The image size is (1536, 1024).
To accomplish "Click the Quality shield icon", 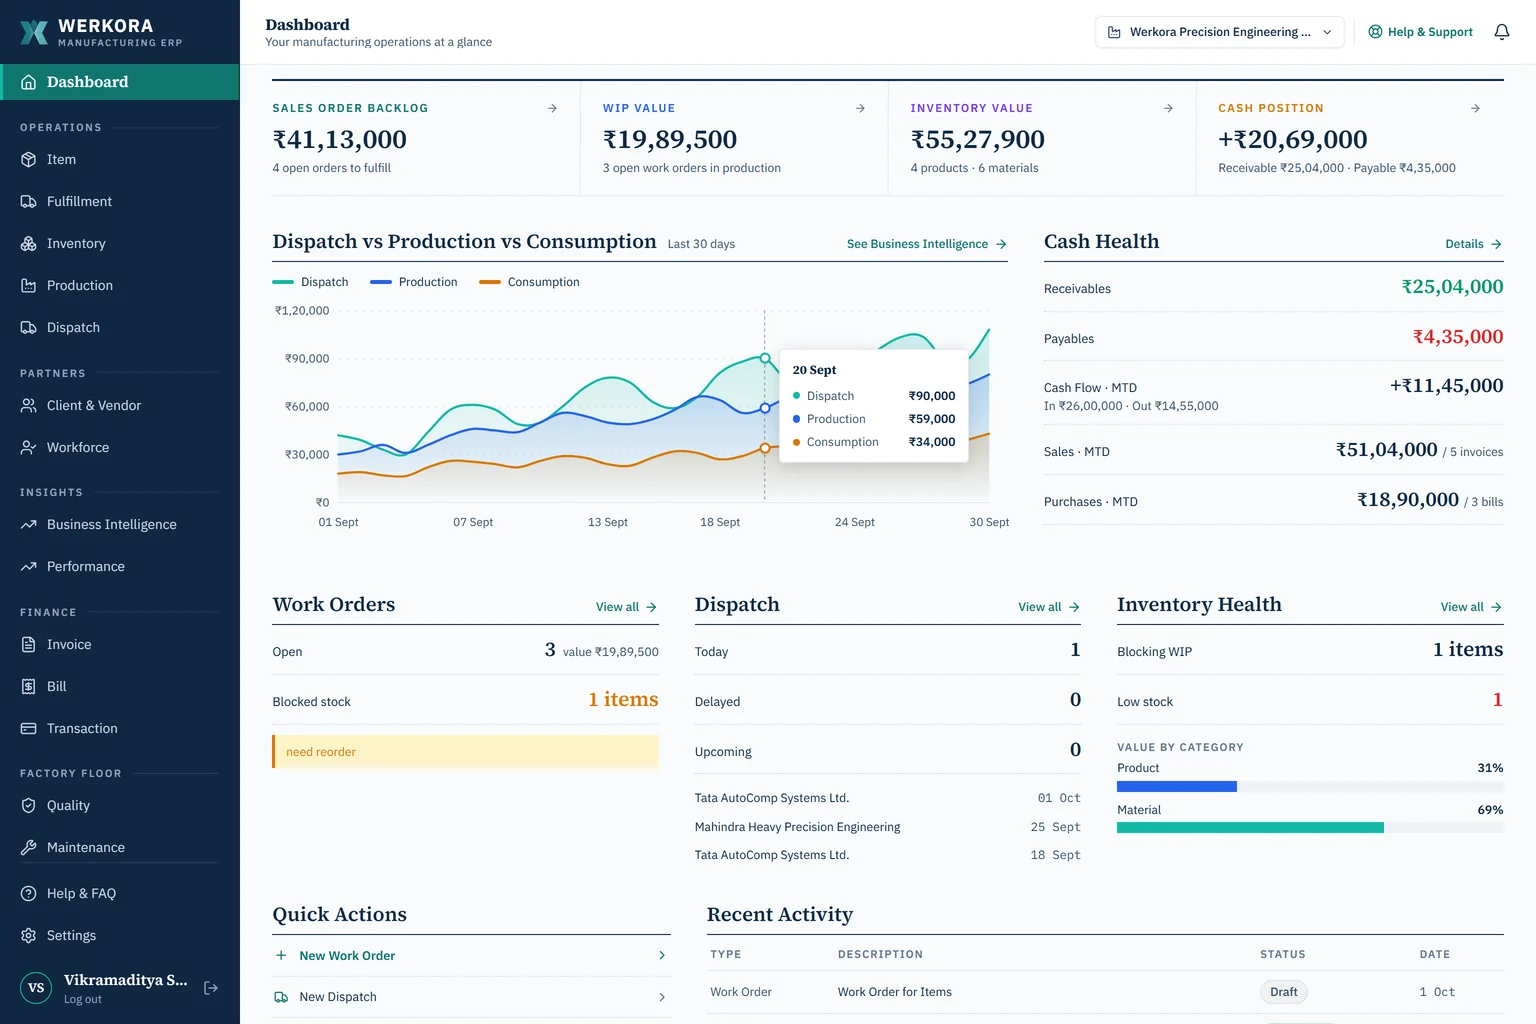I will click(28, 806).
